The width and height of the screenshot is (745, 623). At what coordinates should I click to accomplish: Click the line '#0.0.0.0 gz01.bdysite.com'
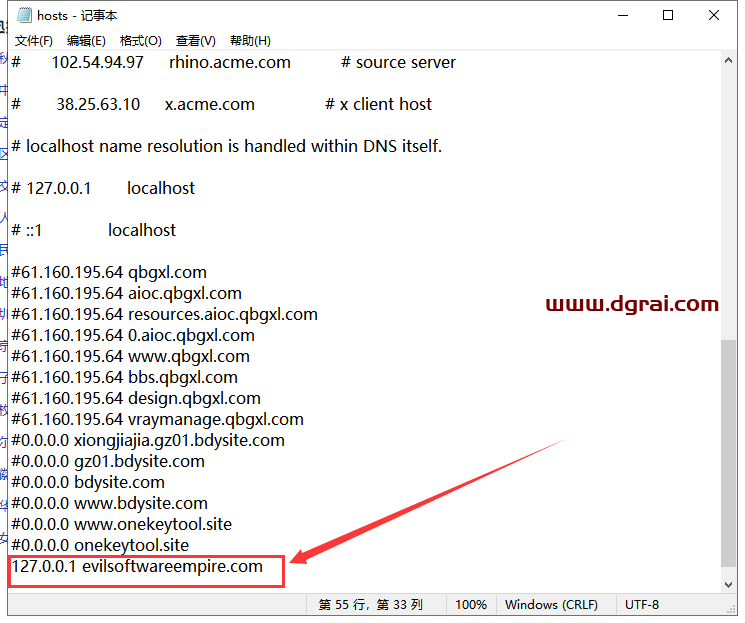[108, 461]
